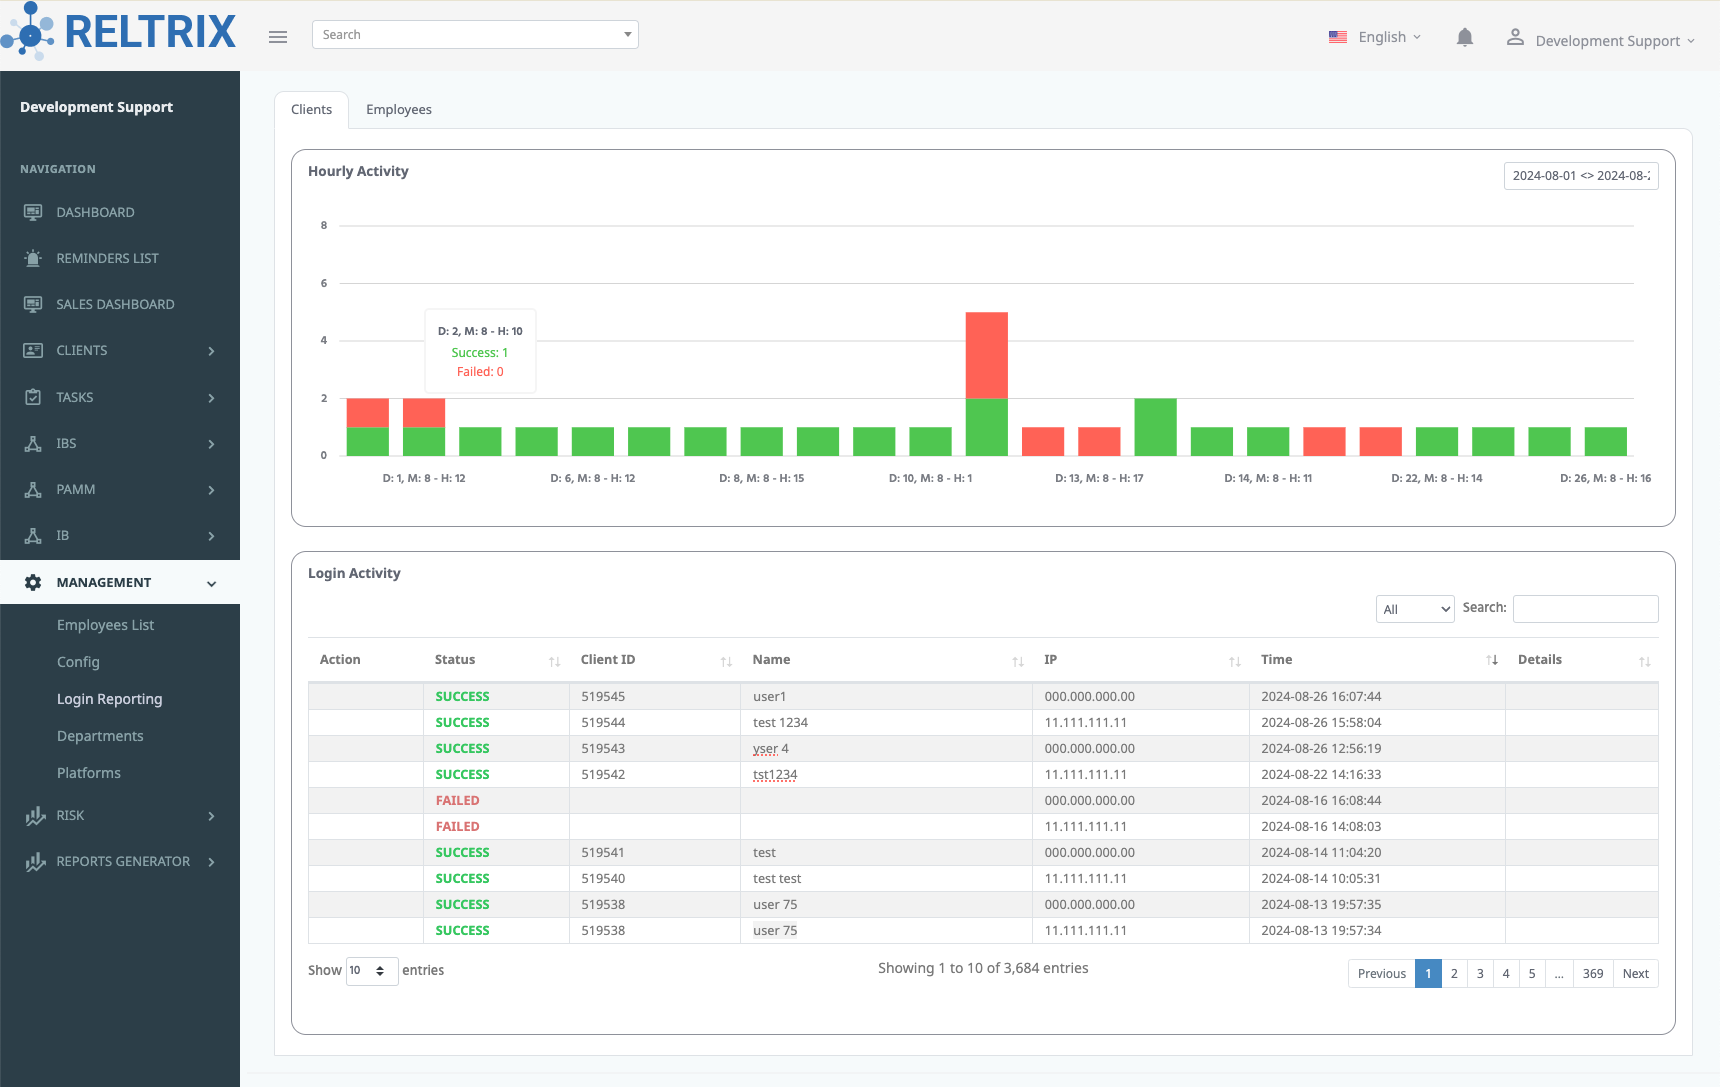Image resolution: width=1720 pixels, height=1087 pixels.
Task: Open the All status filter dropdown
Action: (x=1414, y=609)
